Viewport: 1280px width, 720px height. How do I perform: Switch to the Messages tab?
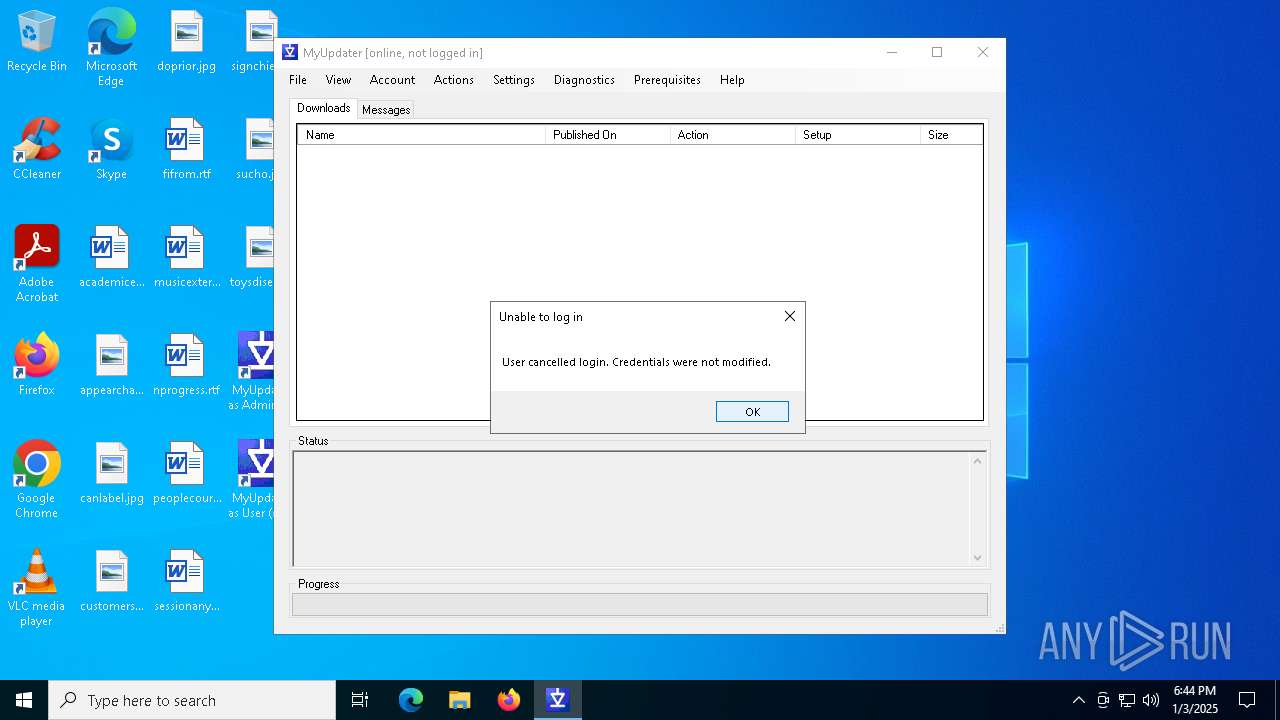(x=386, y=110)
